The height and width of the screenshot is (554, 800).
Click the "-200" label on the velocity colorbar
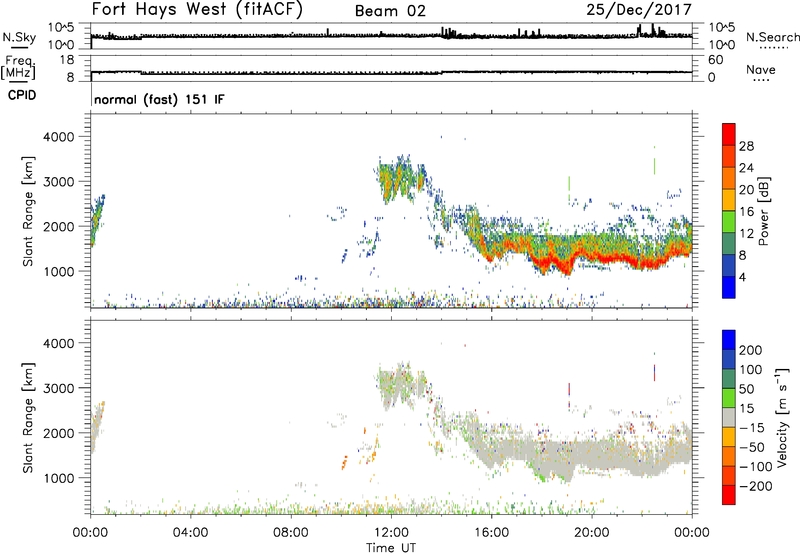pyautogui.click(x=756, y=486)
